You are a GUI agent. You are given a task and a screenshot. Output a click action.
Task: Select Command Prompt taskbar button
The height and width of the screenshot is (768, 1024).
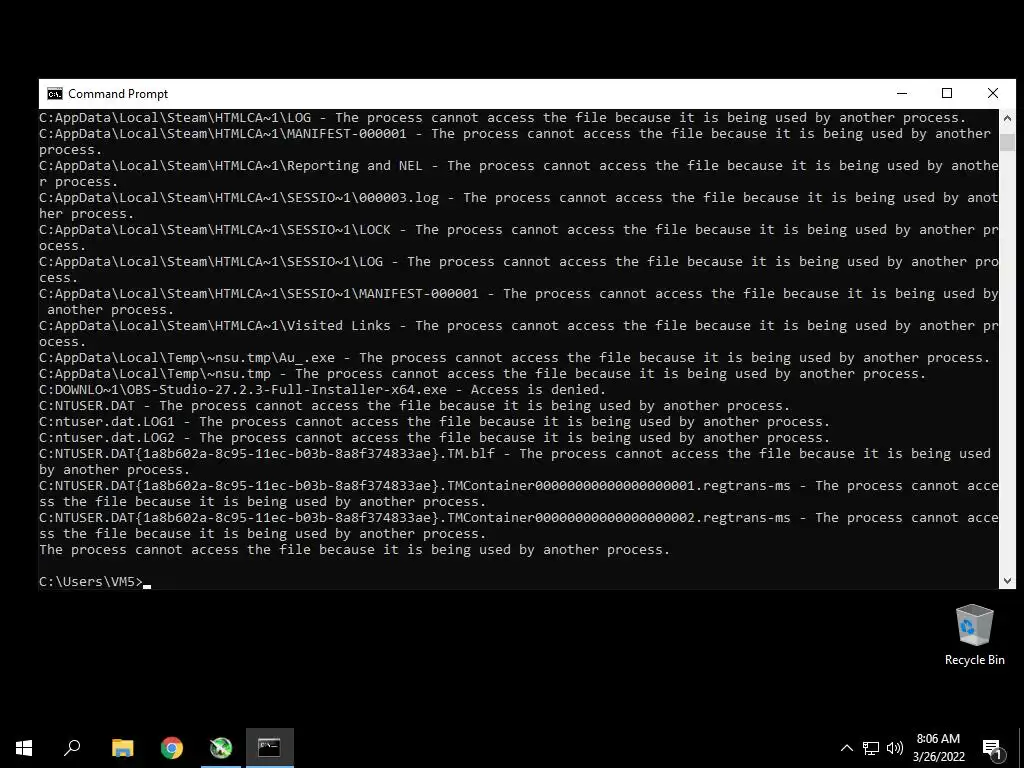269,748
